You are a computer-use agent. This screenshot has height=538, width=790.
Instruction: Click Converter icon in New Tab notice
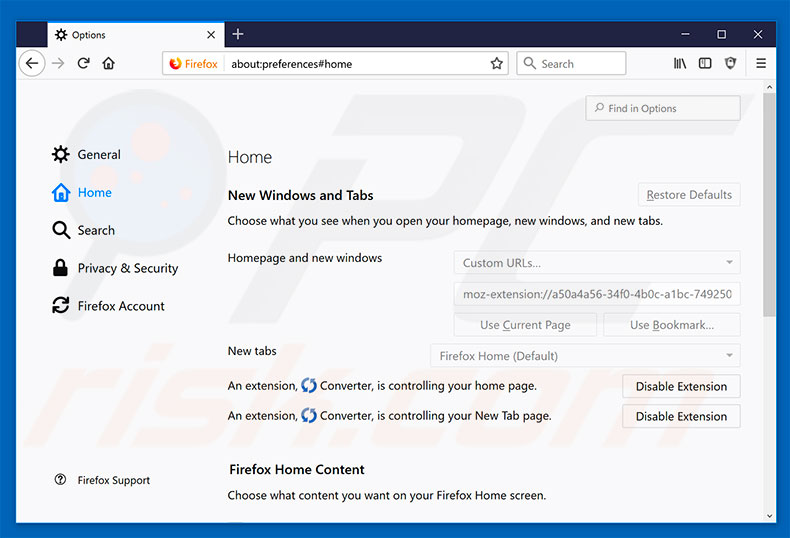(x=309, y=416)
